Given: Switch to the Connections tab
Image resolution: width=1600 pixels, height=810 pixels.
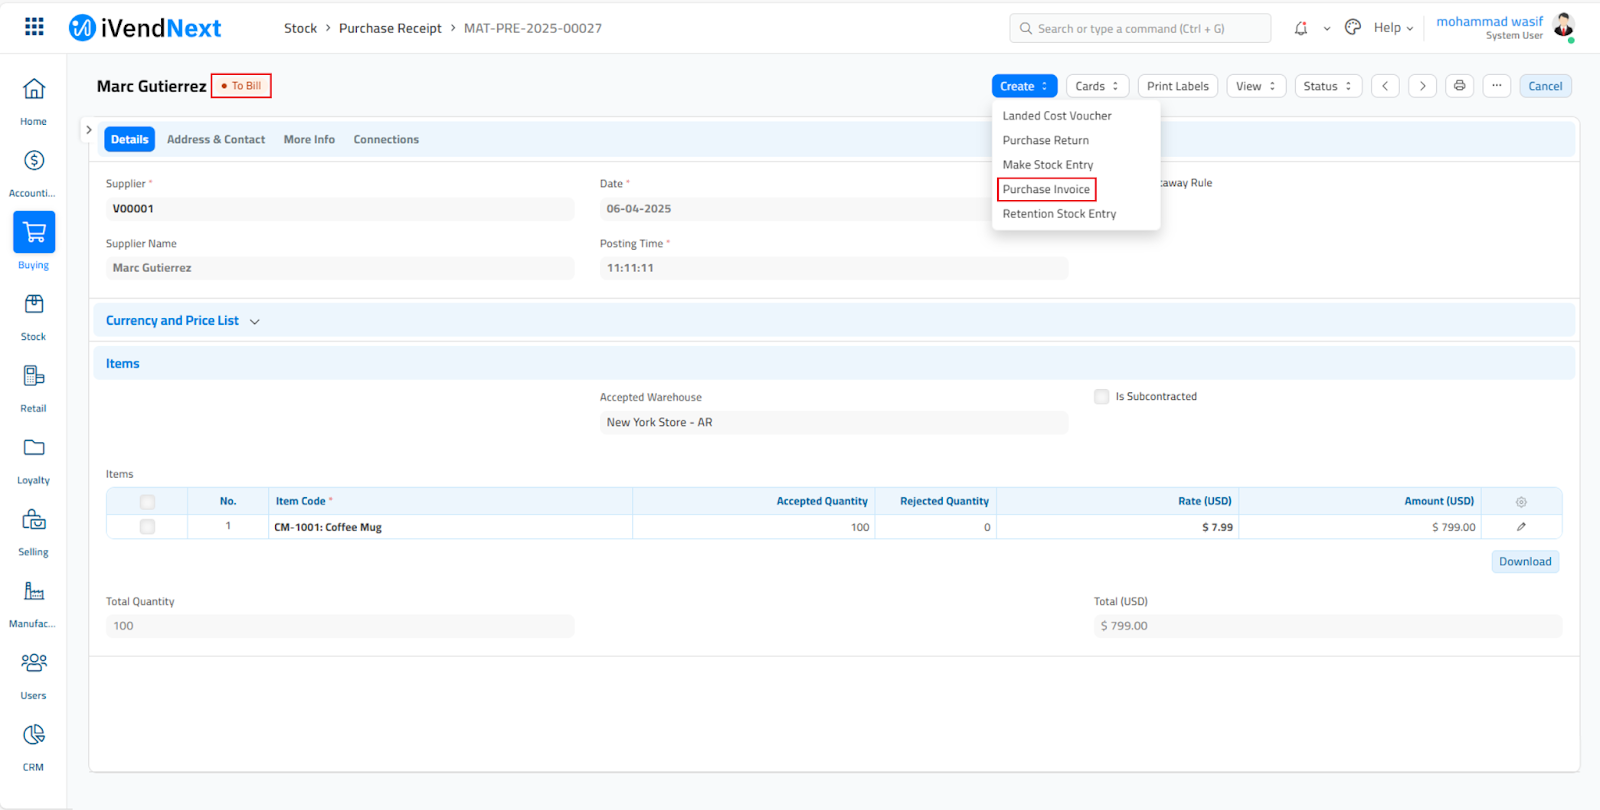Looking at the screenshot, I should click(x=386, y=140).
